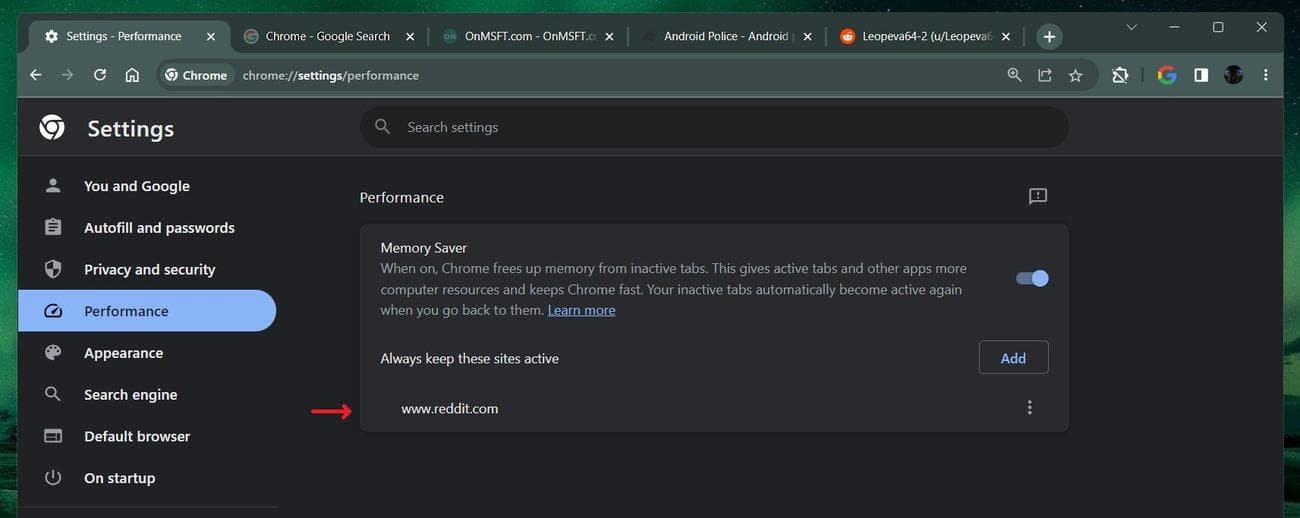Click the You and Google person icon
The width and height of the screenshot is (1300, 518).
tap(53, 186)
